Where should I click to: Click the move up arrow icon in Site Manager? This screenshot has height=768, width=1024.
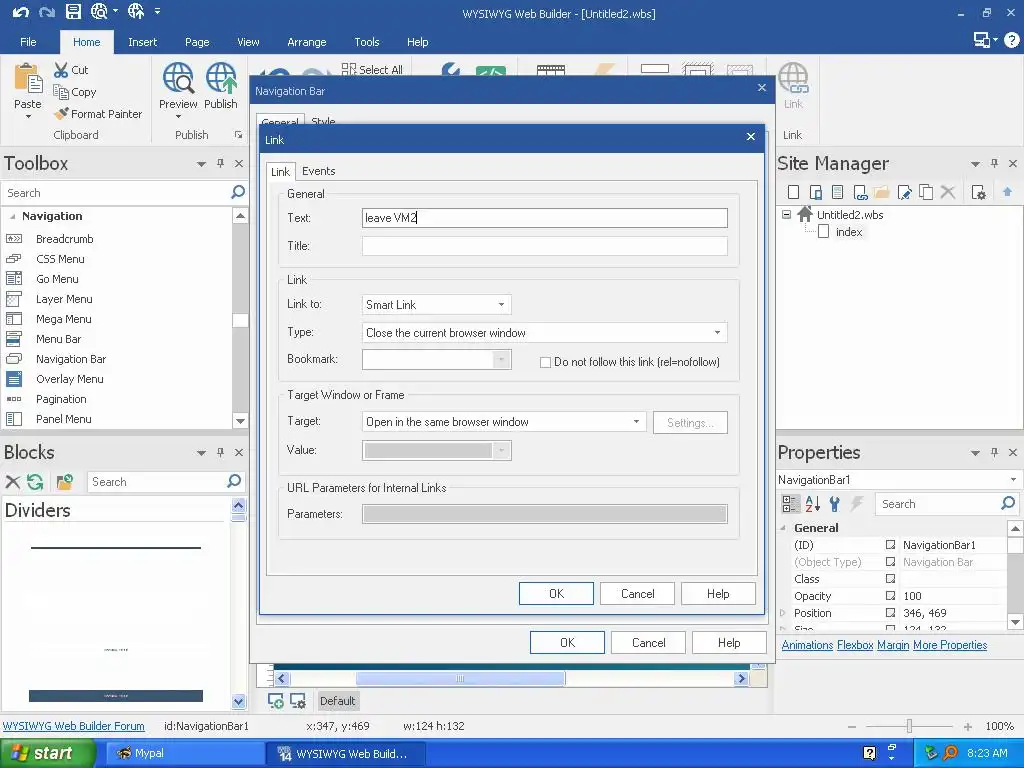click(1007, 191)
